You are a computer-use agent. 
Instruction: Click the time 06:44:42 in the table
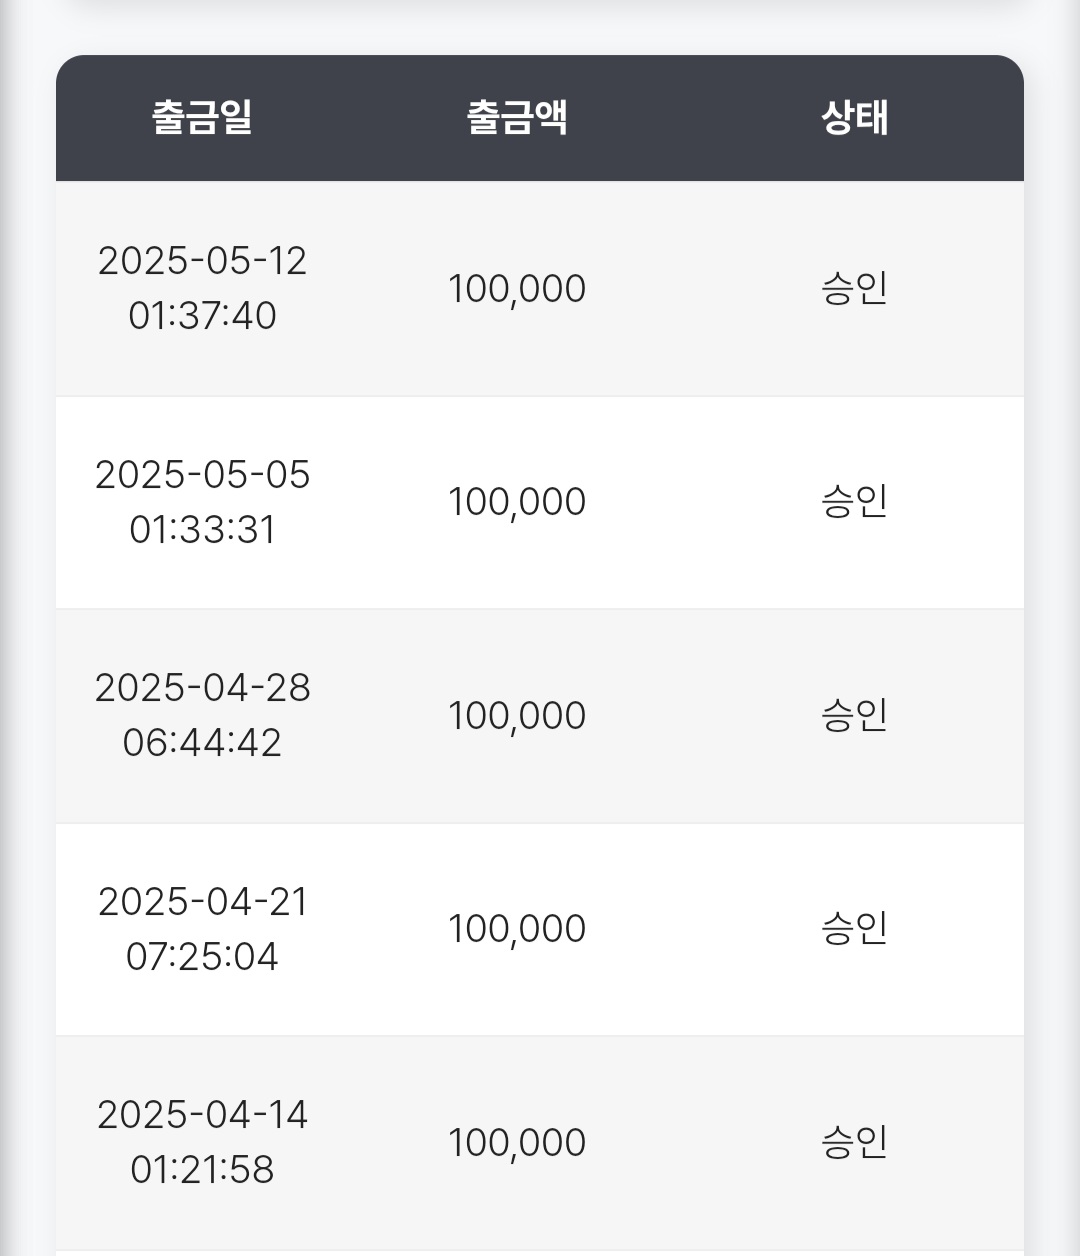pyautogui.click(x=203, y=743)
